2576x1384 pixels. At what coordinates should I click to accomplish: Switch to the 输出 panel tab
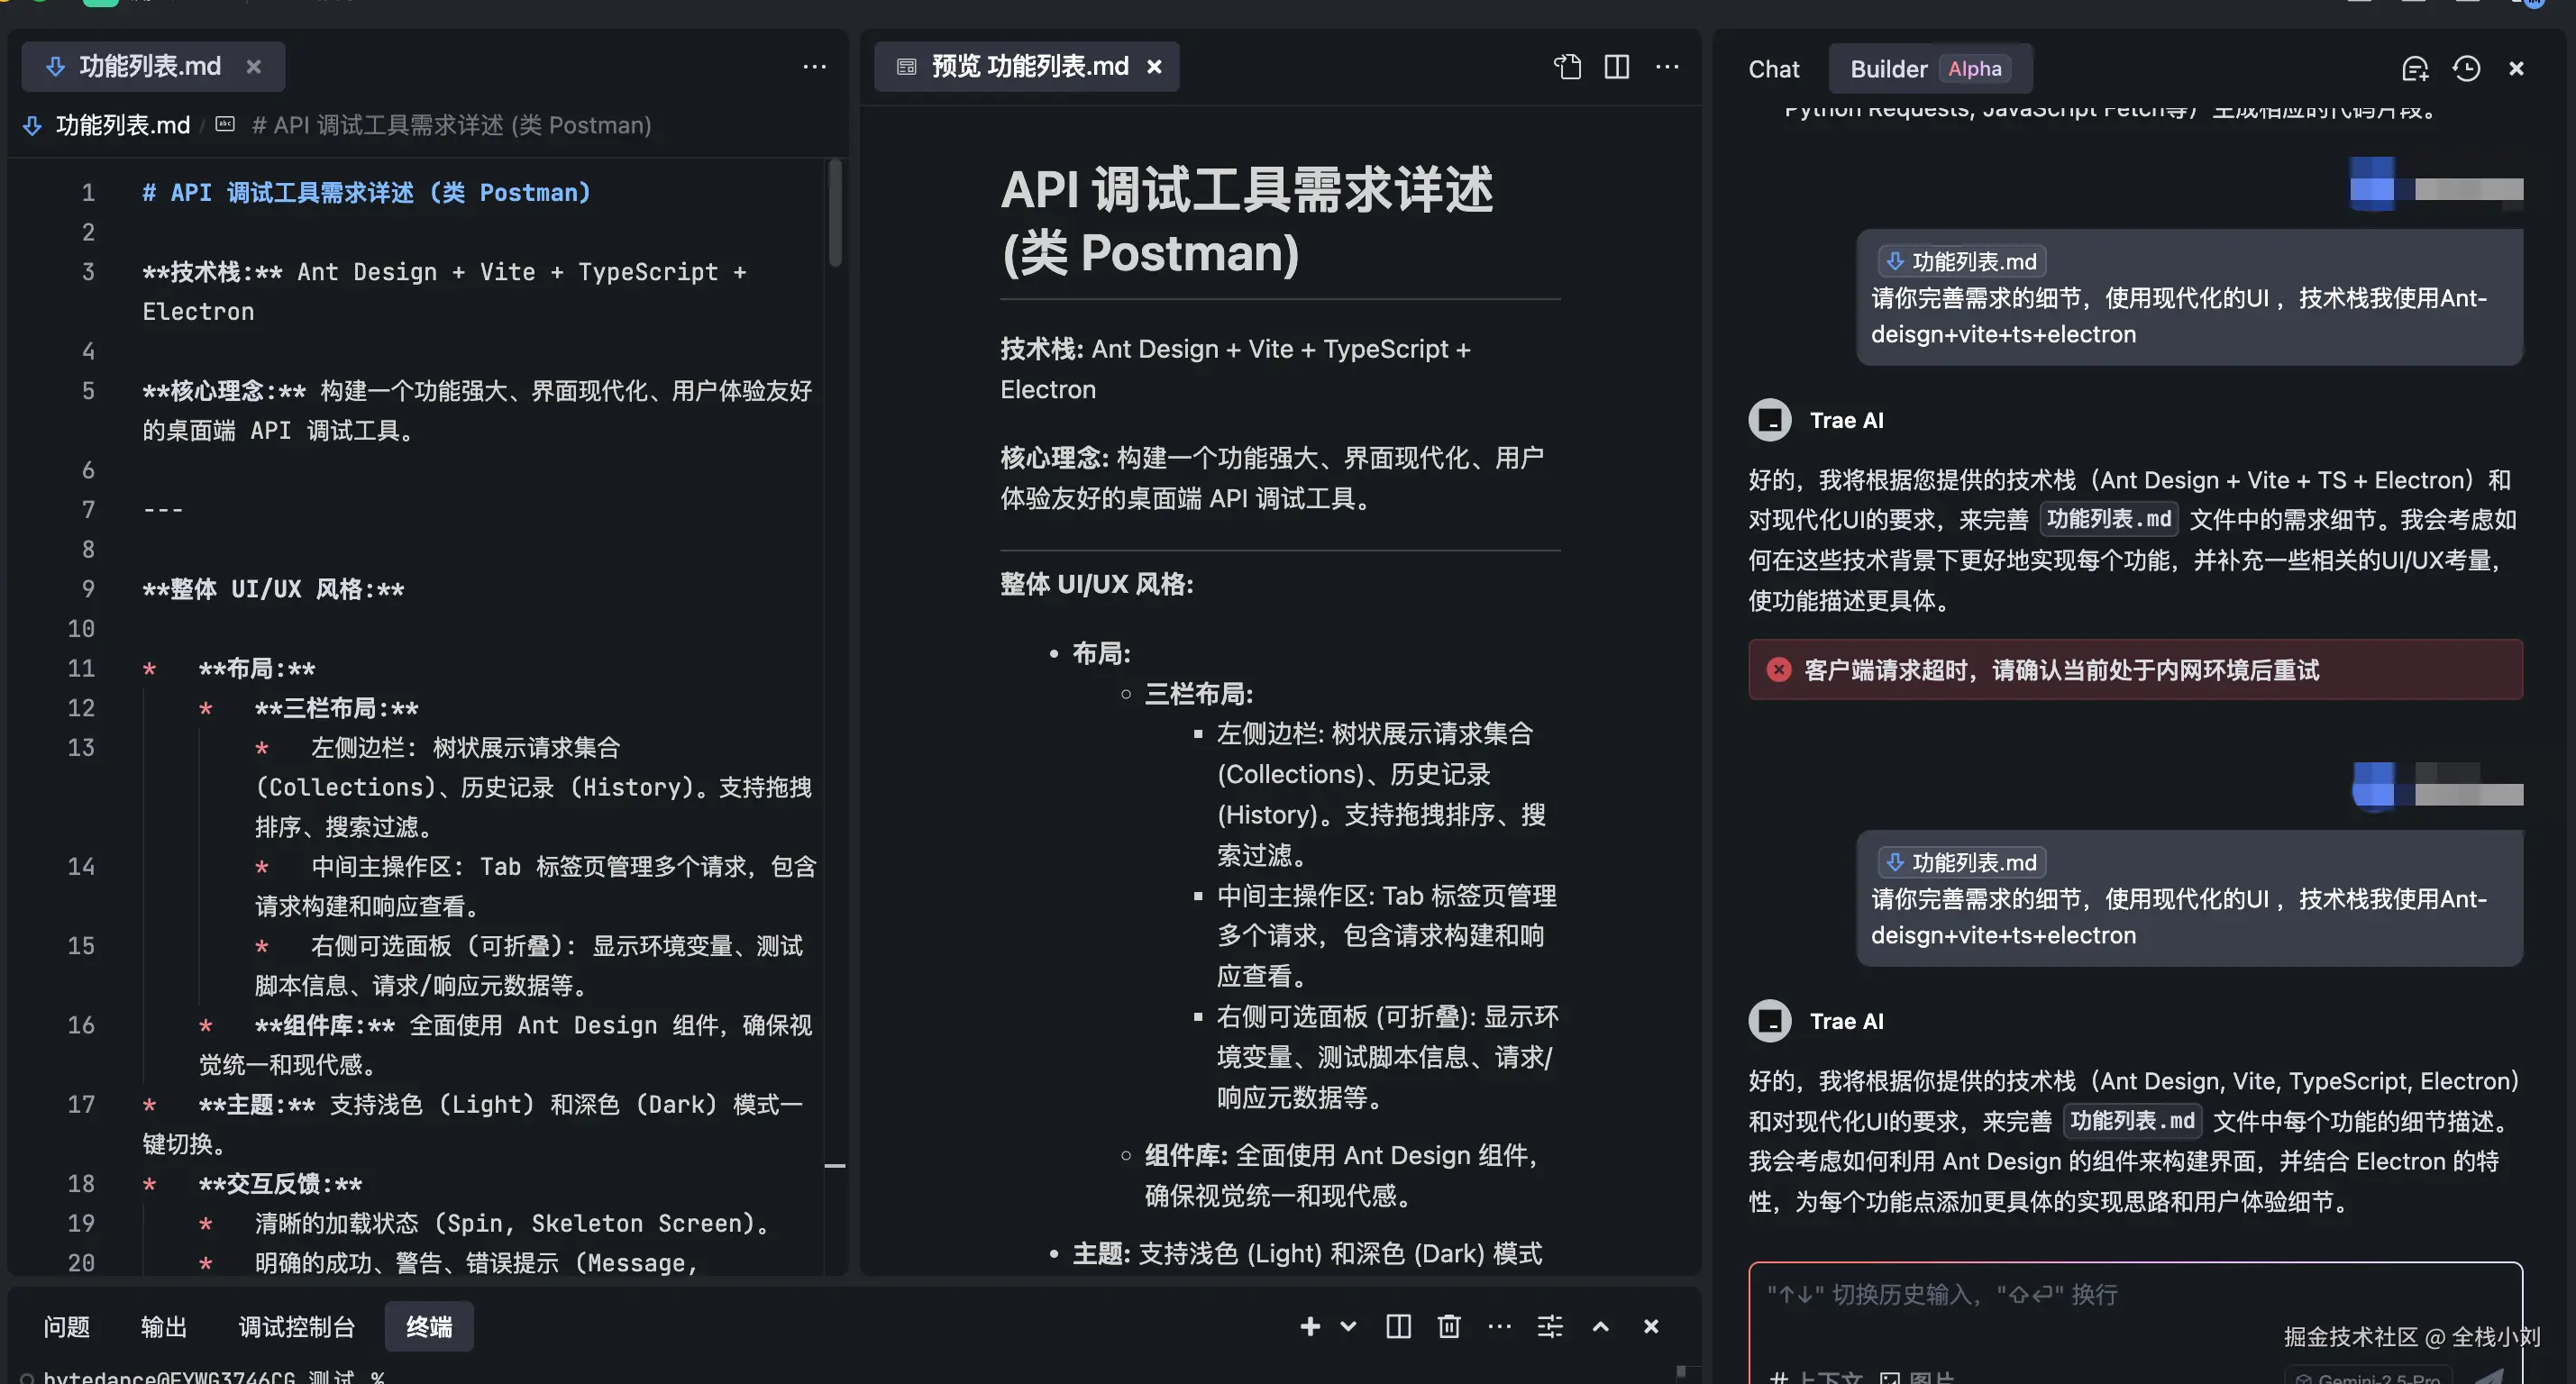tap(164, 1327)
